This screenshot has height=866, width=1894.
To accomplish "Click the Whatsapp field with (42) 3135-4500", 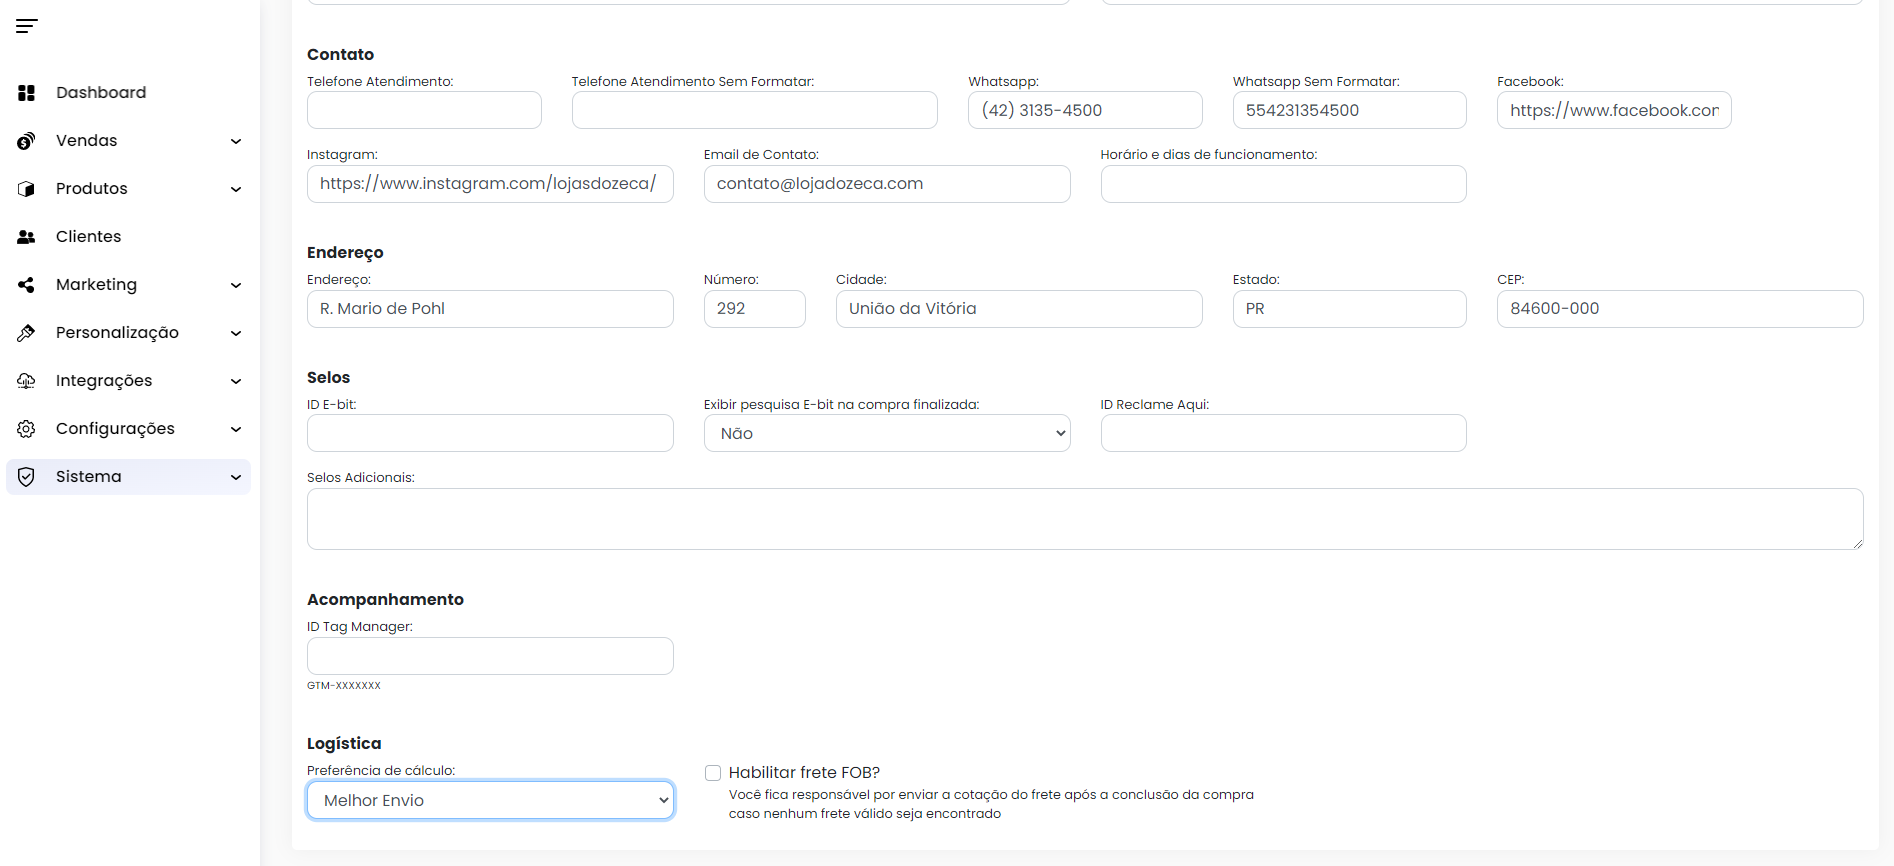I will pyautogui.click(x=1085, y=110).
